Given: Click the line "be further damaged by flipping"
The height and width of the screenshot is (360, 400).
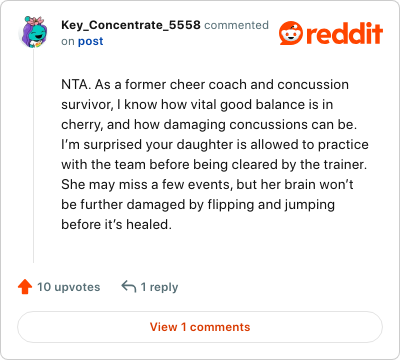Looking at the screenshot, I should (198, 205).
